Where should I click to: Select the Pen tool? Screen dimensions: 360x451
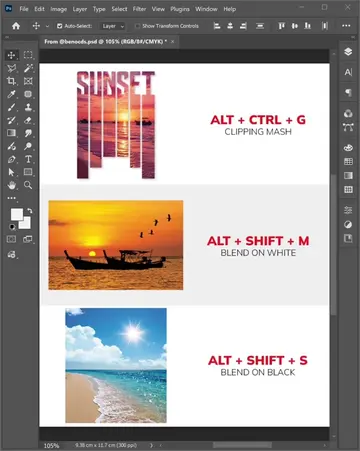[11, 159]
